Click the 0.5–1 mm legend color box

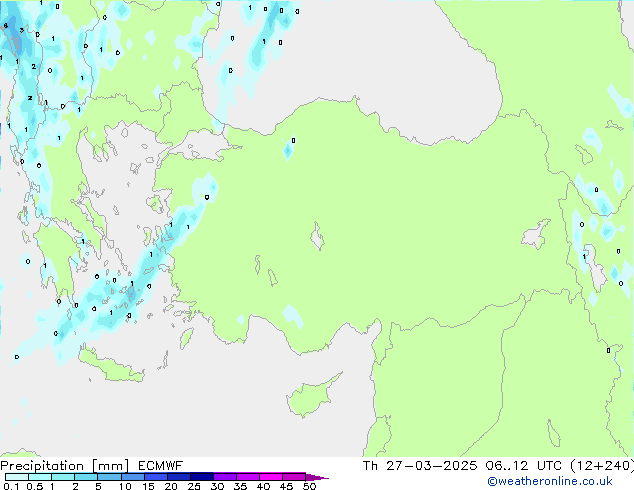tap(40, 477)
